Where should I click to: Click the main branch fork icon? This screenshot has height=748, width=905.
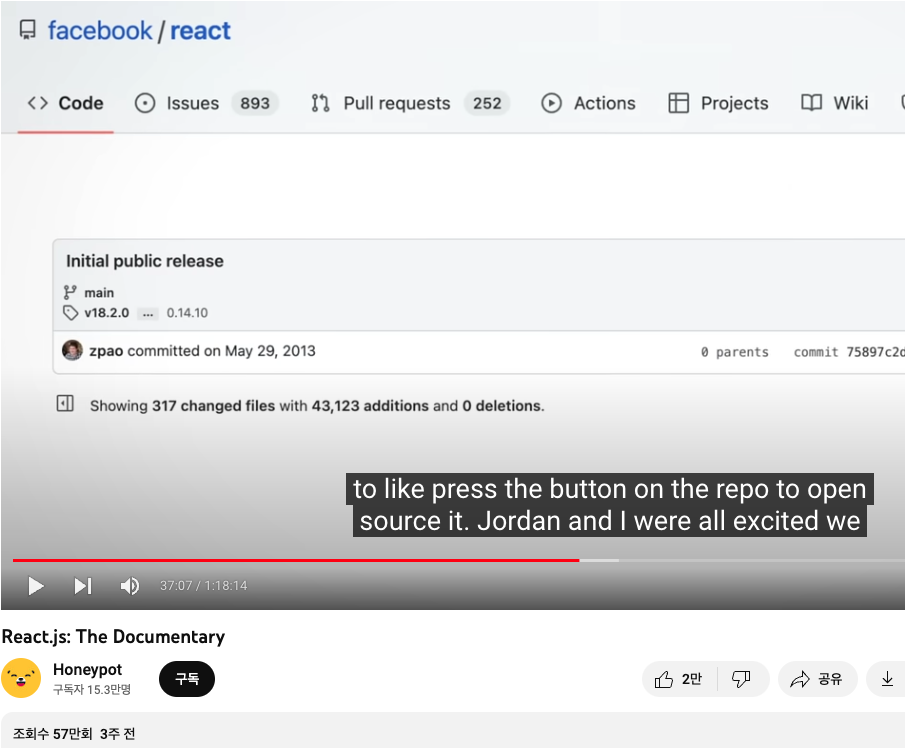click(x=69, y=292)
